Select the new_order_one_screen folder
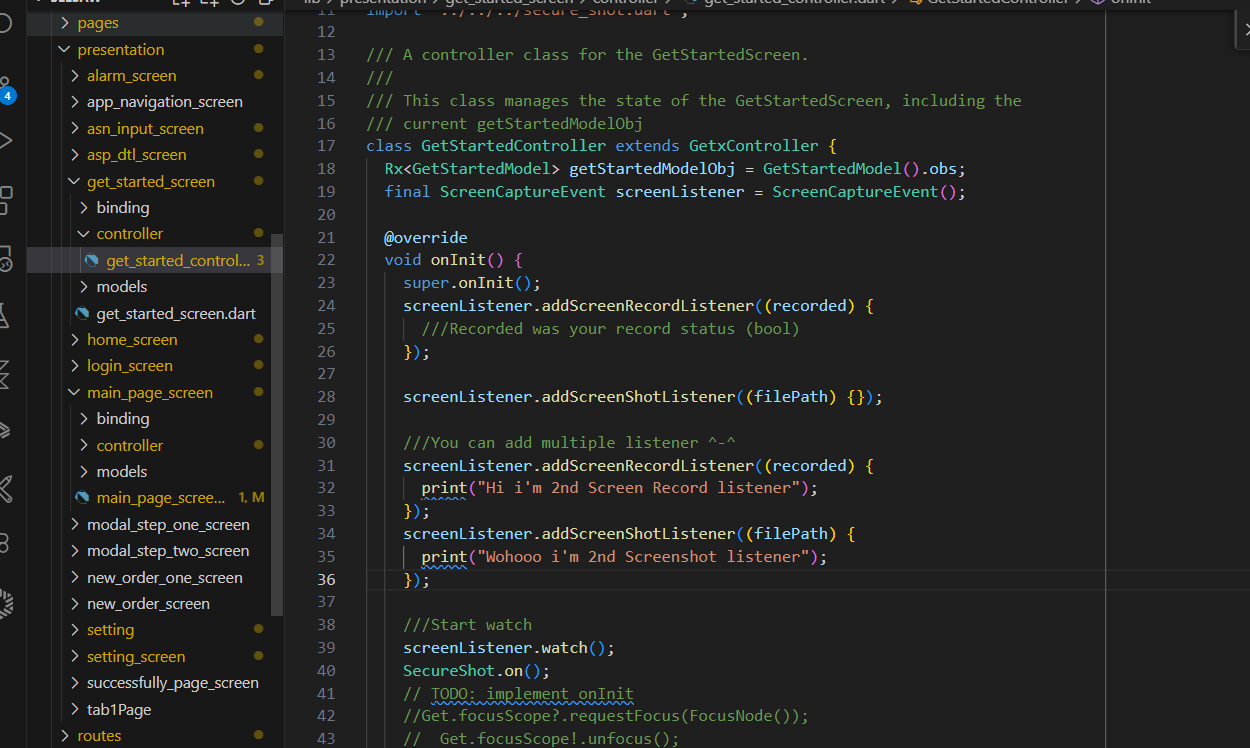 click(x=165, y=577)
